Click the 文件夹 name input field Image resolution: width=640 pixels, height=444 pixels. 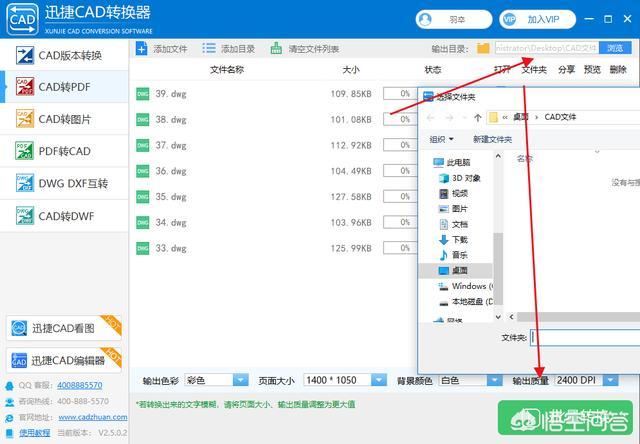[x=585, y=337]
